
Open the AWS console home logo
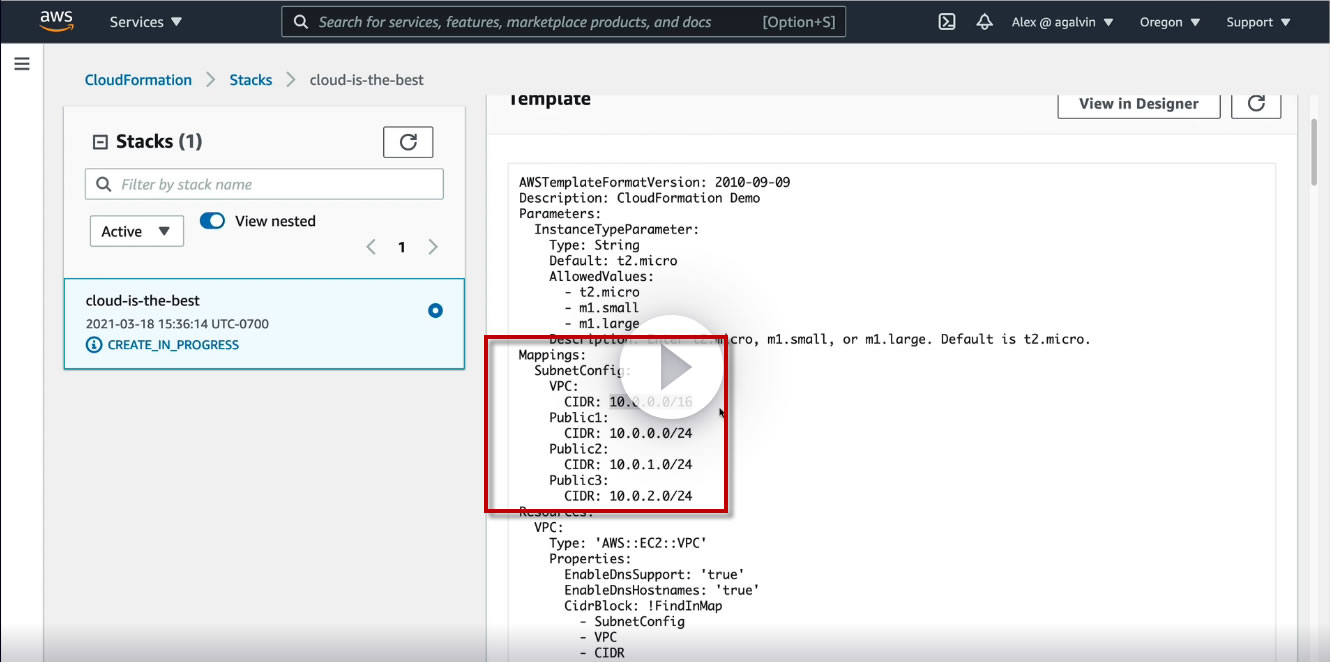tap(56, 21)
